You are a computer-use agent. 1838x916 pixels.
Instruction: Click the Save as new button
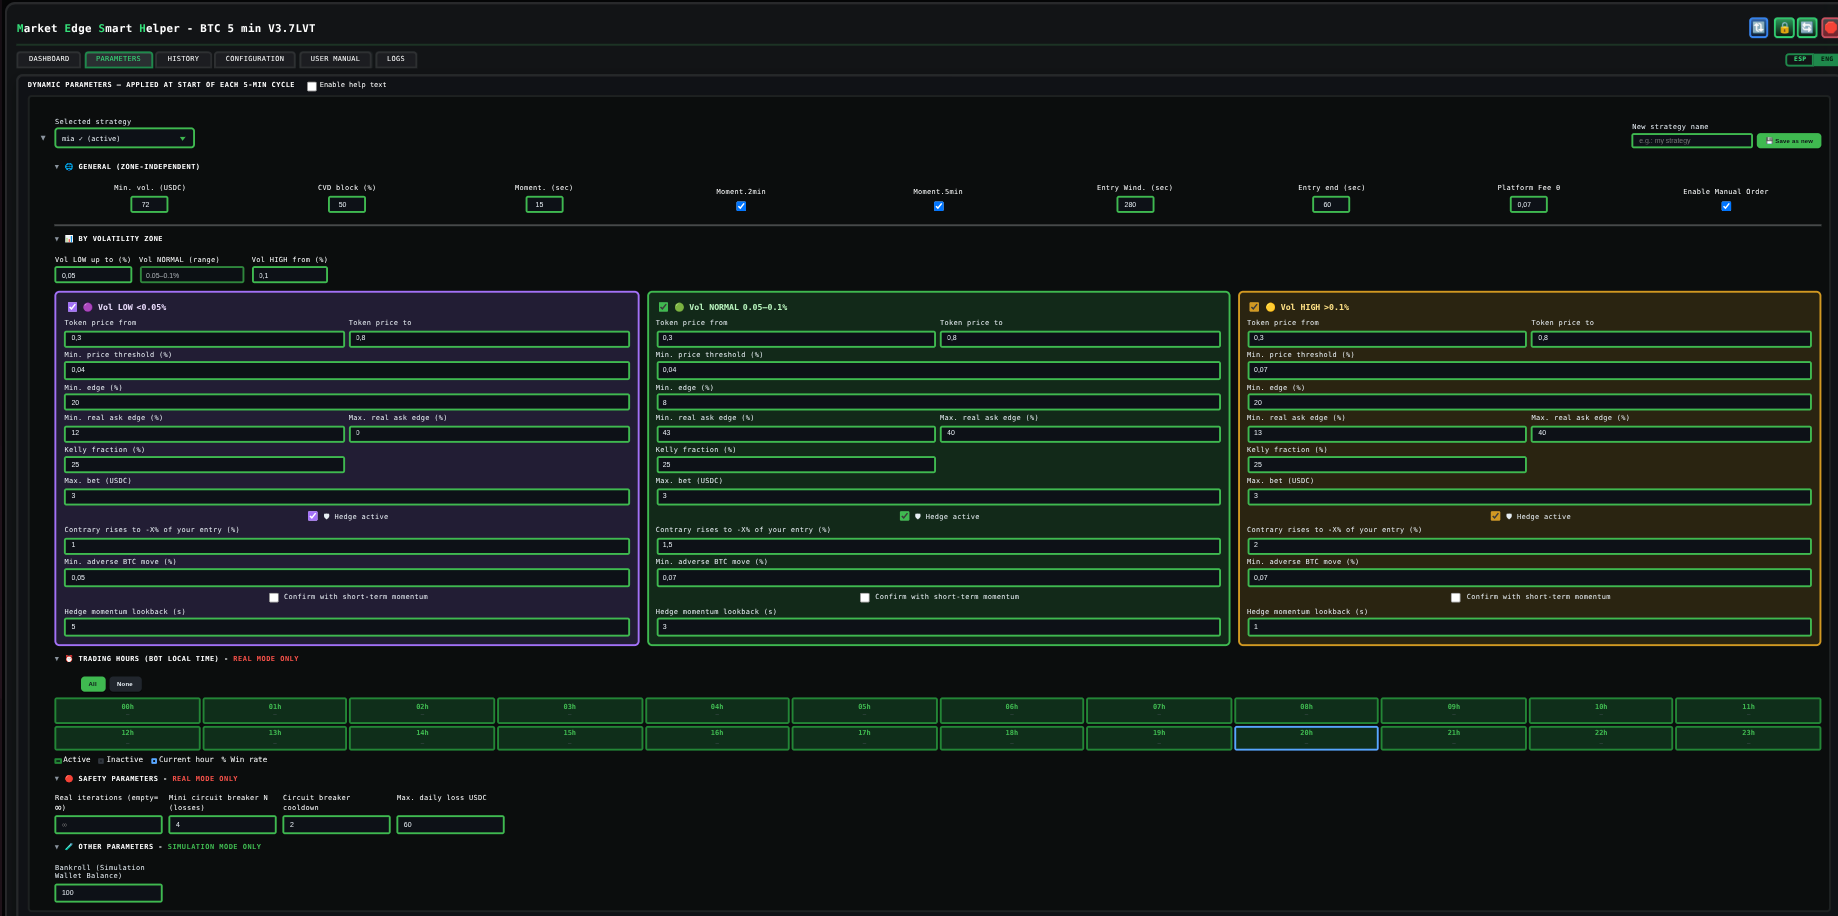coord(1789,141)
